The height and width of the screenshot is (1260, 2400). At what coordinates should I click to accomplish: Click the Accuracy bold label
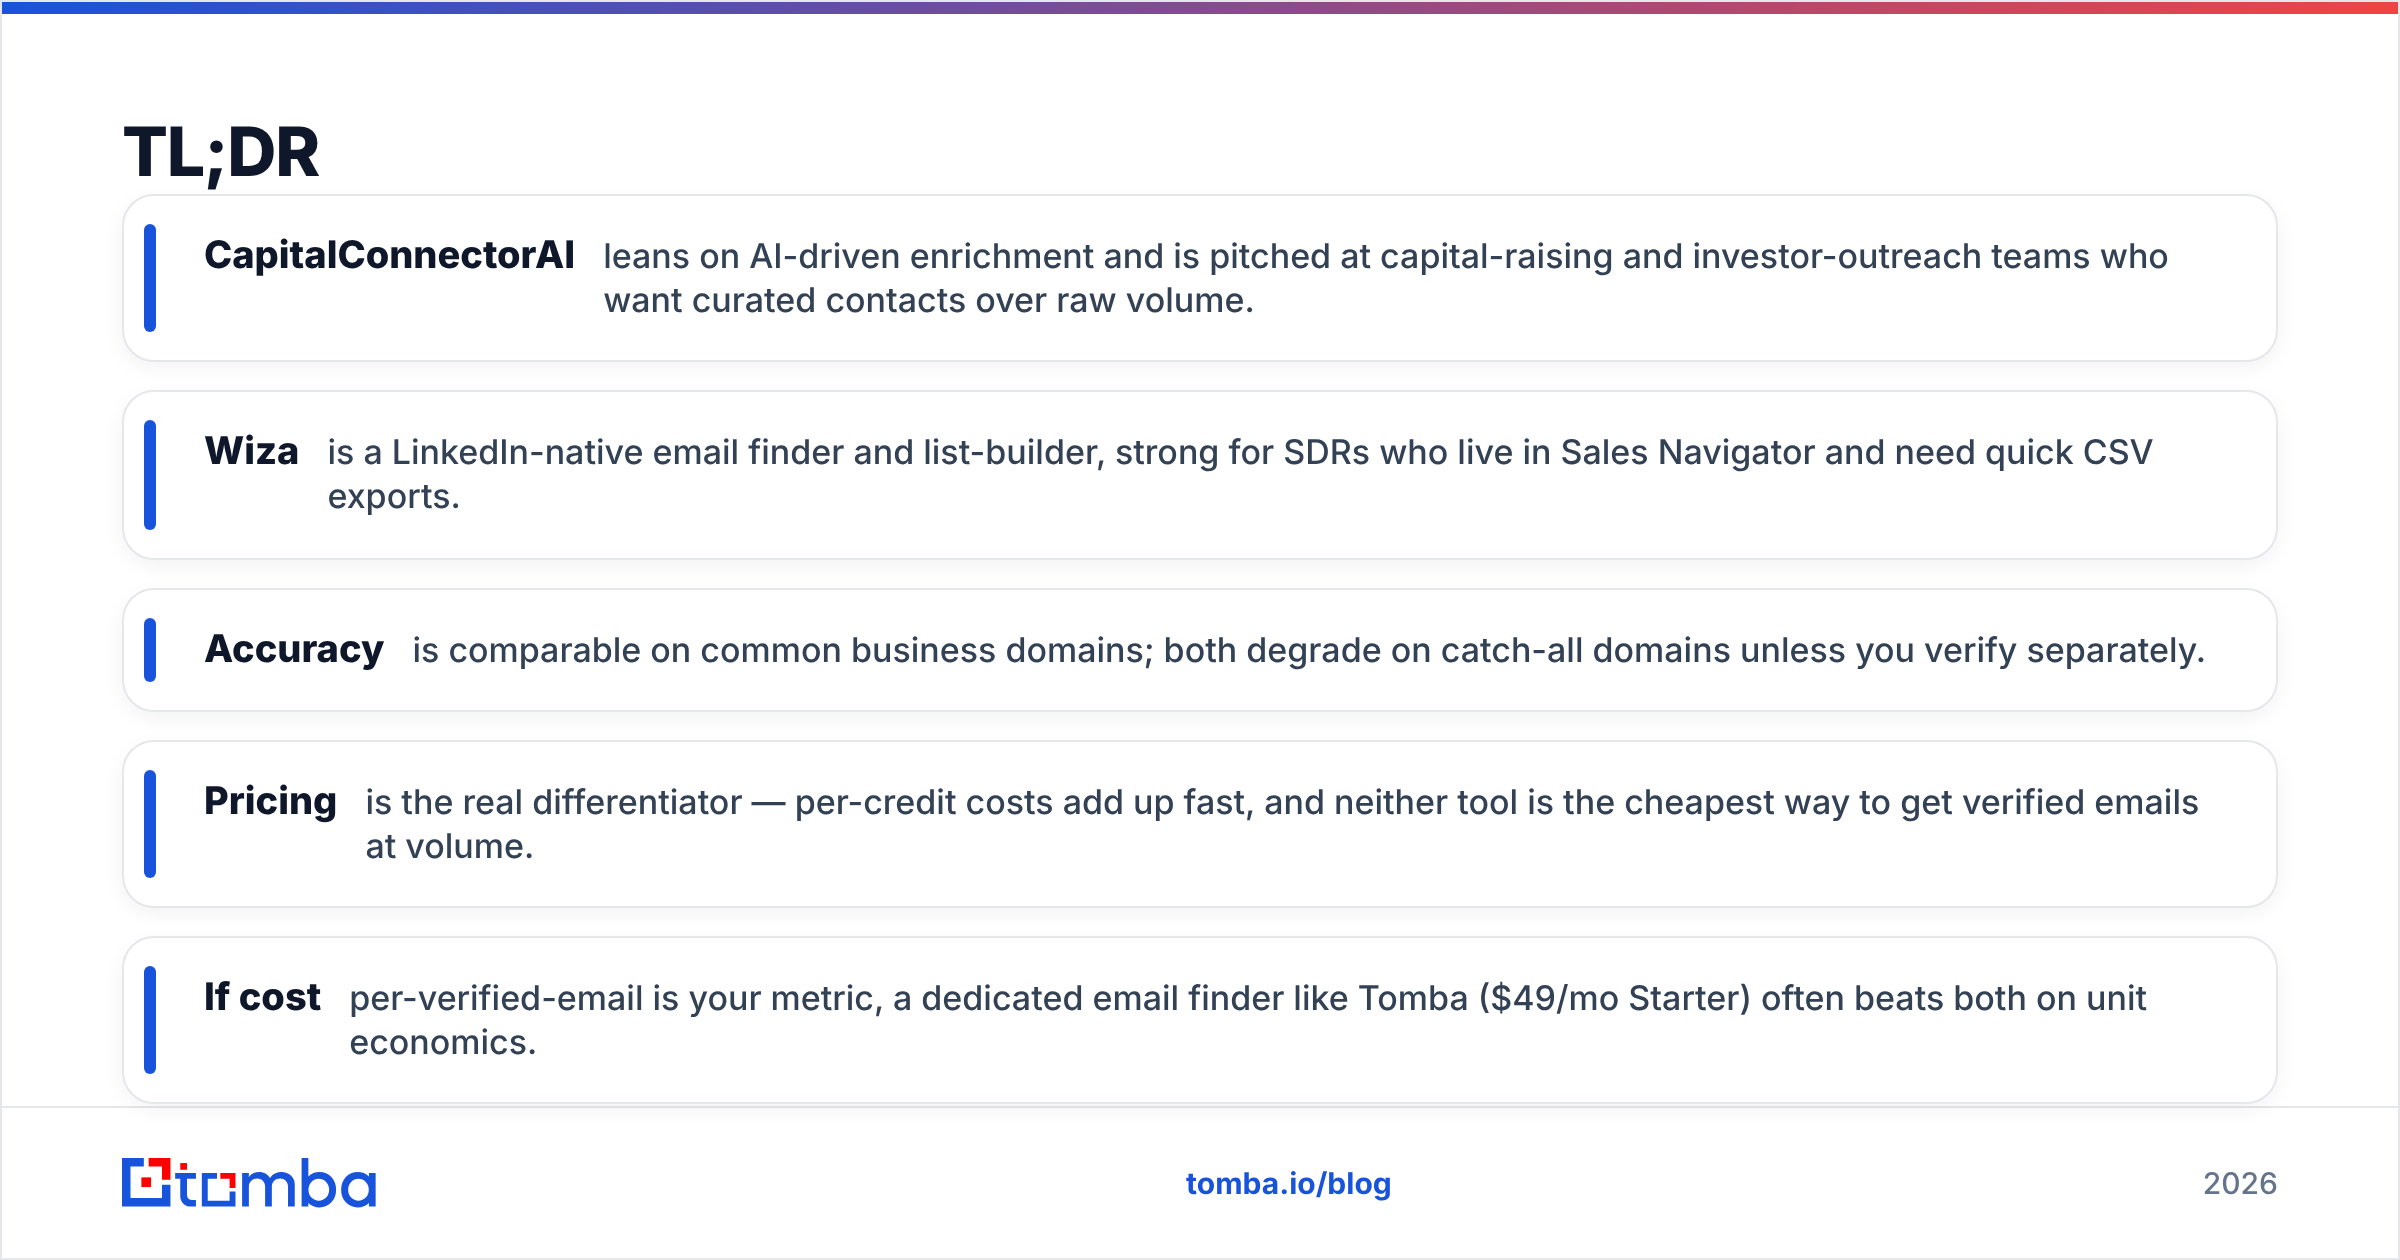294,649
